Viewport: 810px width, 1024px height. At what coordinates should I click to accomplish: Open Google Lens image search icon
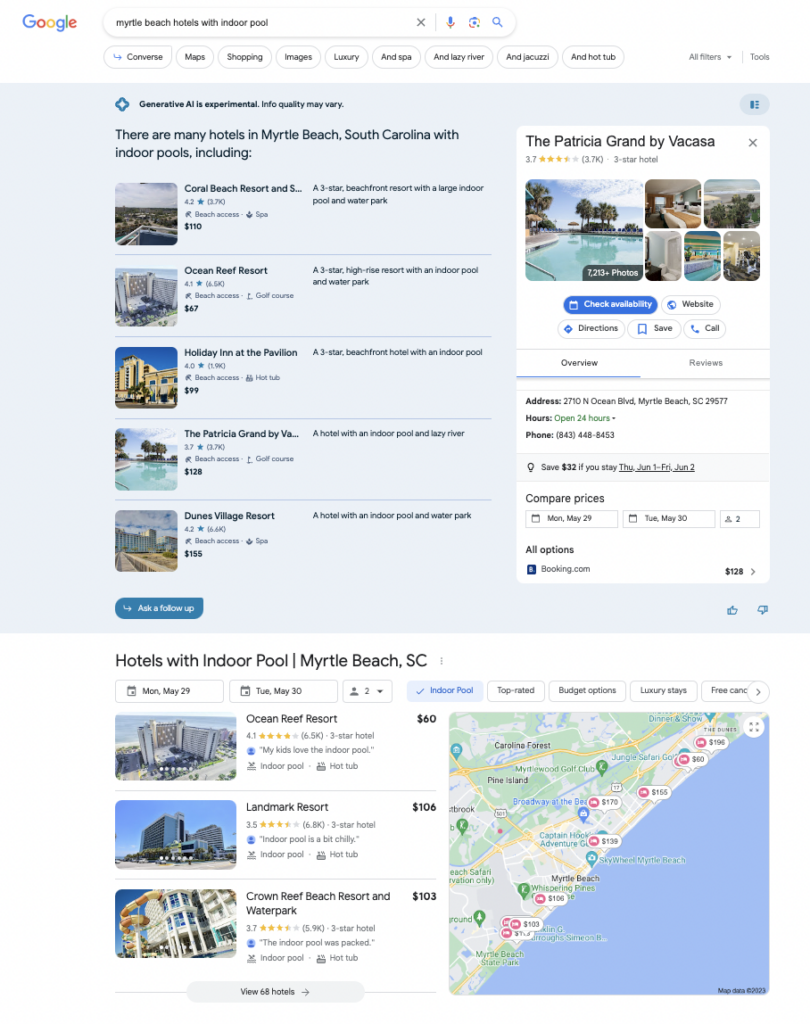[474, 22]
